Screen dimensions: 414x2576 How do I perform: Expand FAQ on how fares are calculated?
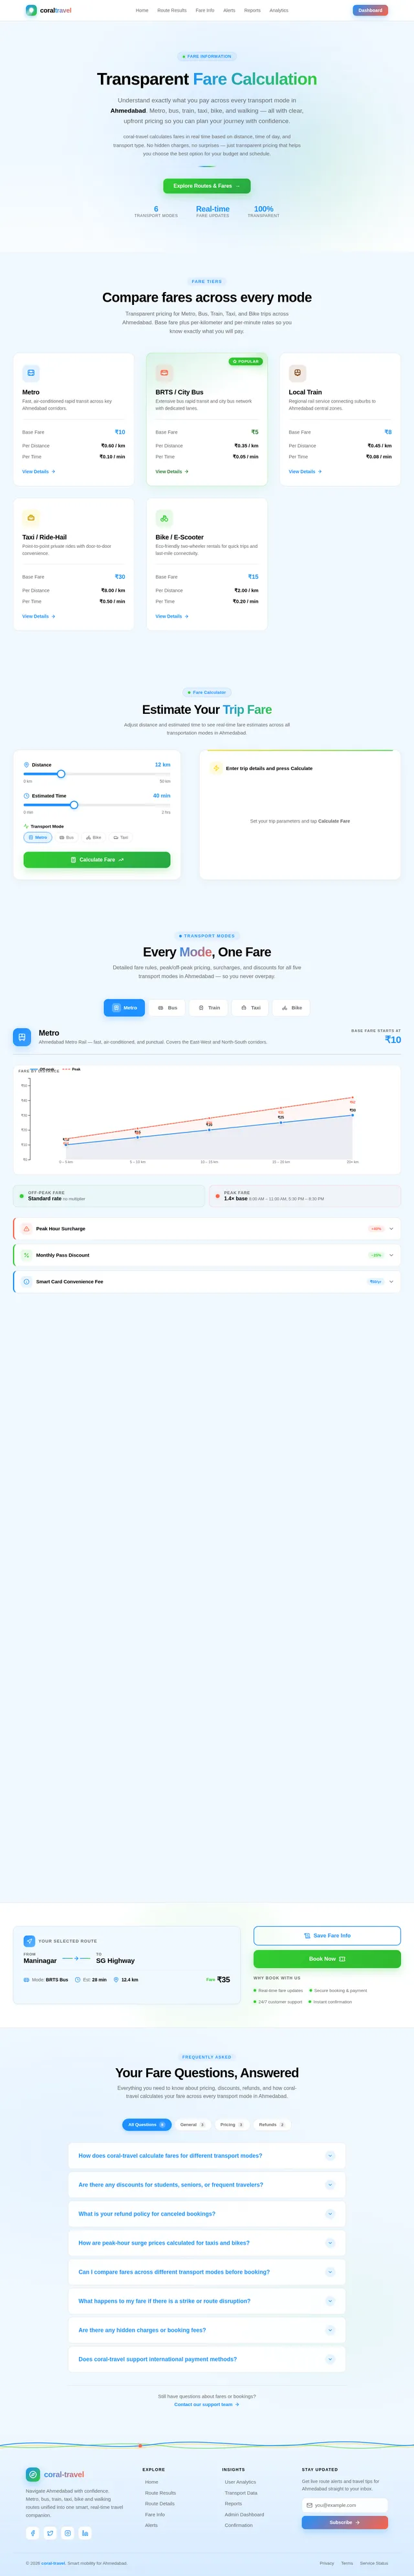[x=207, y=2155]
